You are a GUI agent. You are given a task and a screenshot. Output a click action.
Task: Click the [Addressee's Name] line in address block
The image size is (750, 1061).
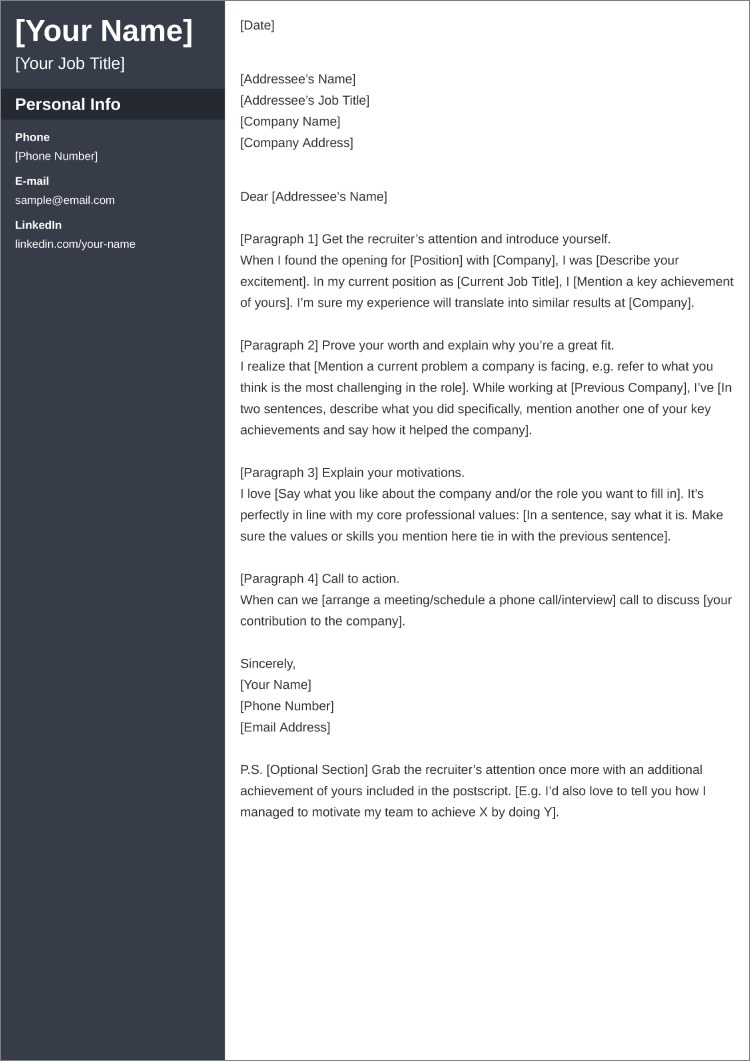click(298, 79)
